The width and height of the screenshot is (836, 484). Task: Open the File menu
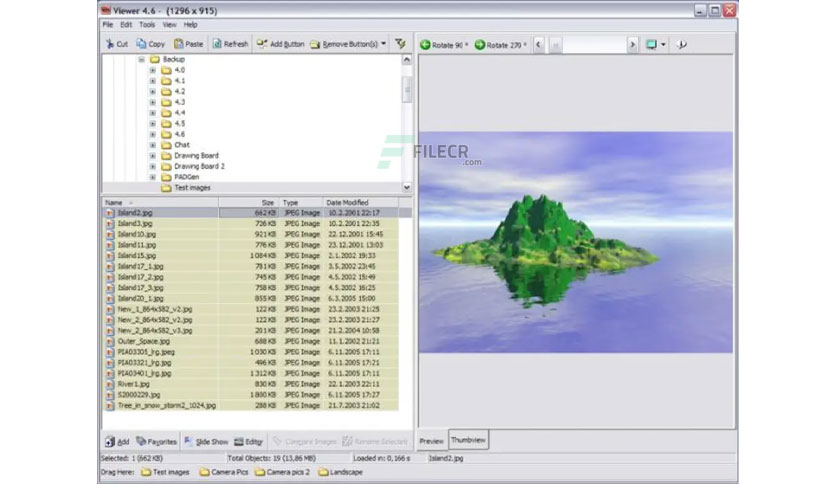click(x=108, y=25)
